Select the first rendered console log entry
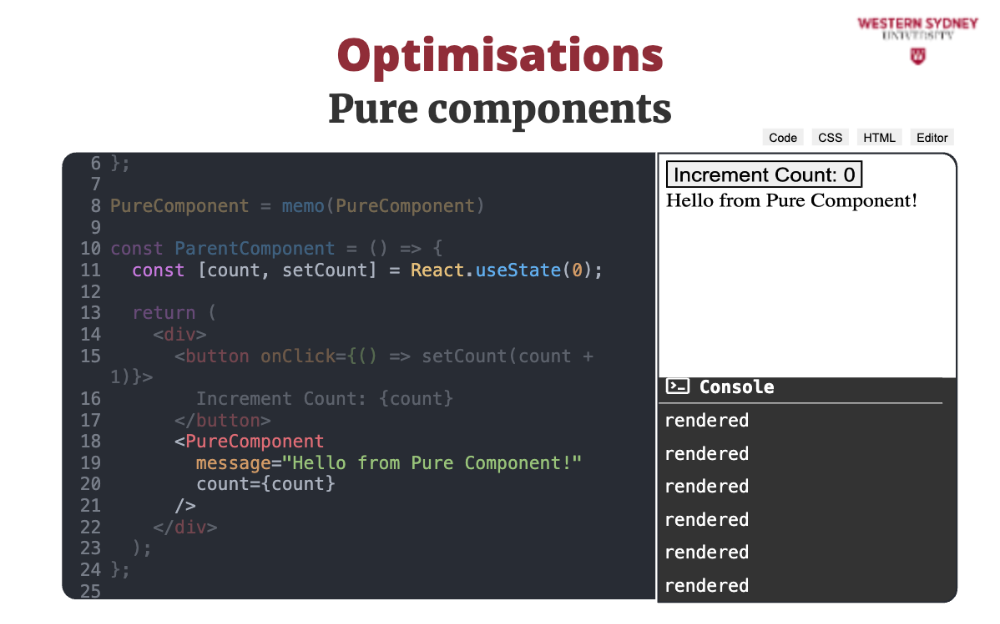This screenshot has height=624, width=1000. tap(706, 421)
